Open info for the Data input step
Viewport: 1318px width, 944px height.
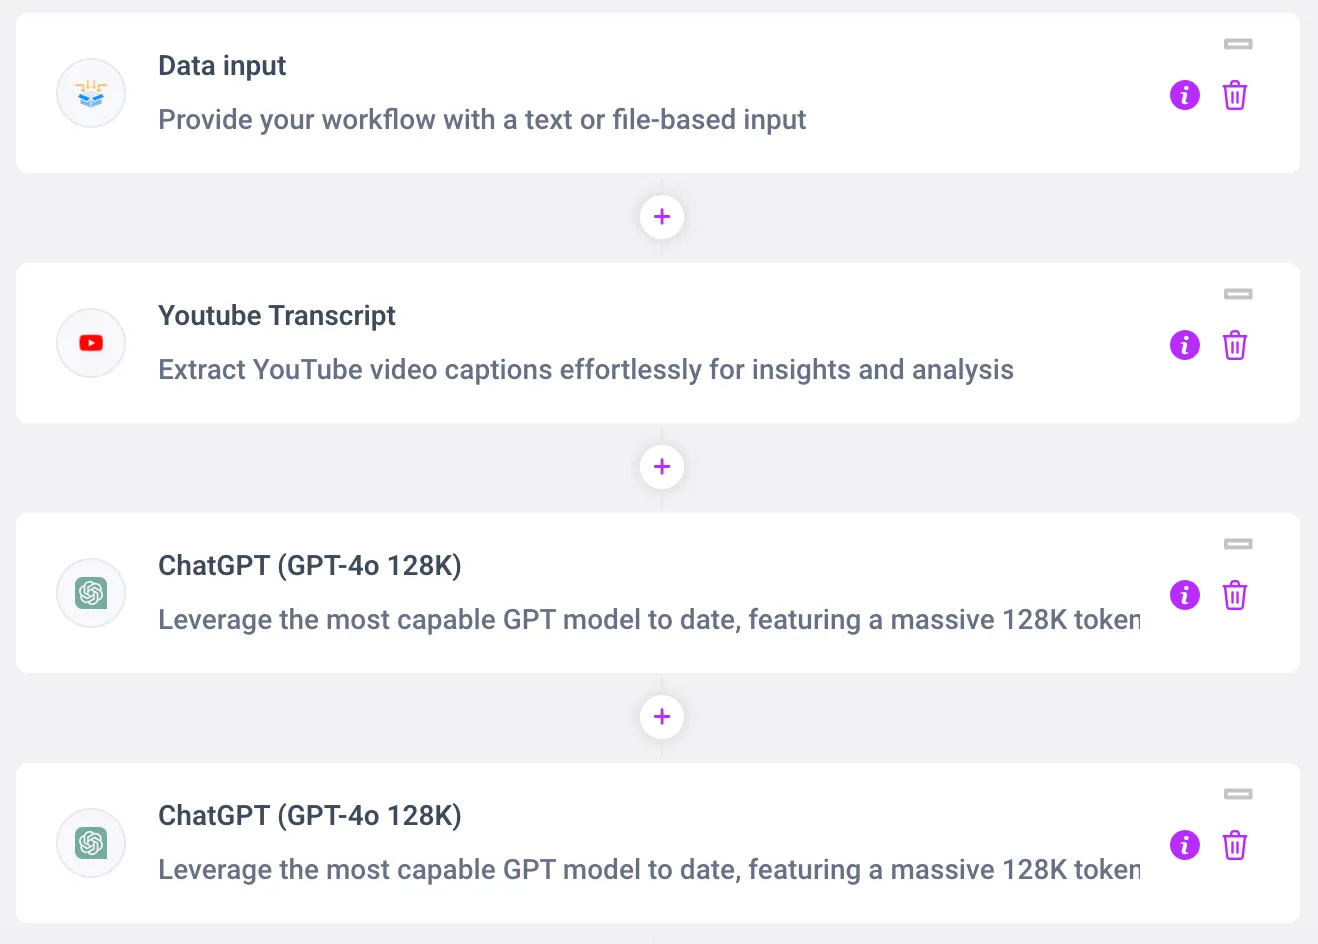point(1185,95)
